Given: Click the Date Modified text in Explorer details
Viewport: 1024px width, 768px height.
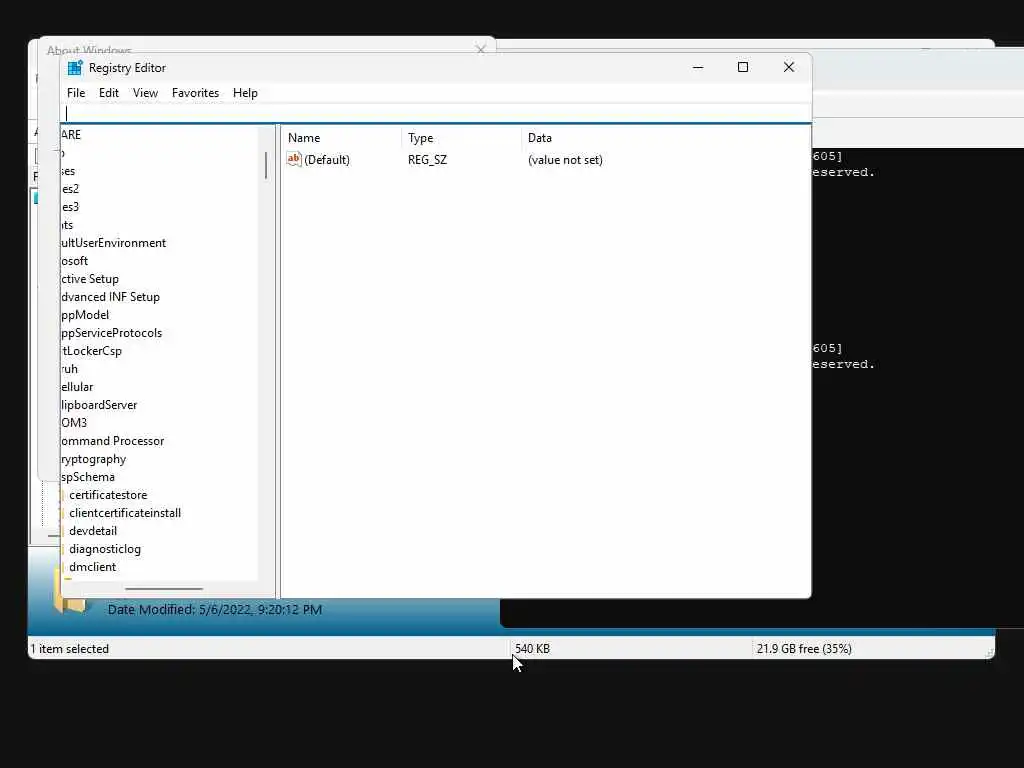Looking at the screenshot, I should [215, 609].
